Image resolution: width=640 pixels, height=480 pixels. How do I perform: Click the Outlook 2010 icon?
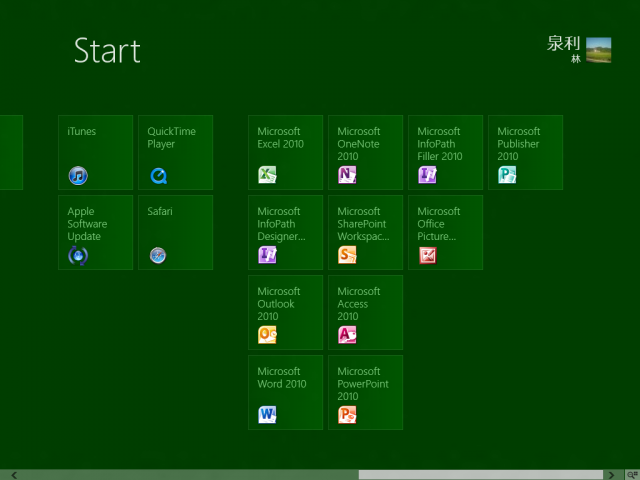pyautogui.click(x=267, y=335)
